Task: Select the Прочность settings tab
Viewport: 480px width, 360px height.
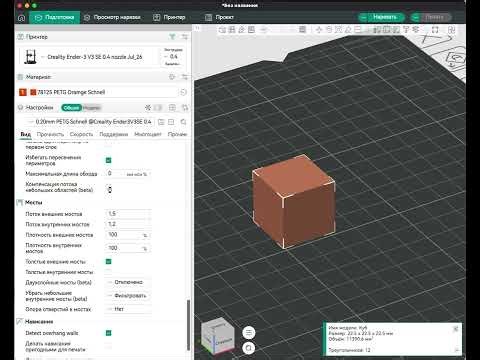Action: (x=50, y=134)
